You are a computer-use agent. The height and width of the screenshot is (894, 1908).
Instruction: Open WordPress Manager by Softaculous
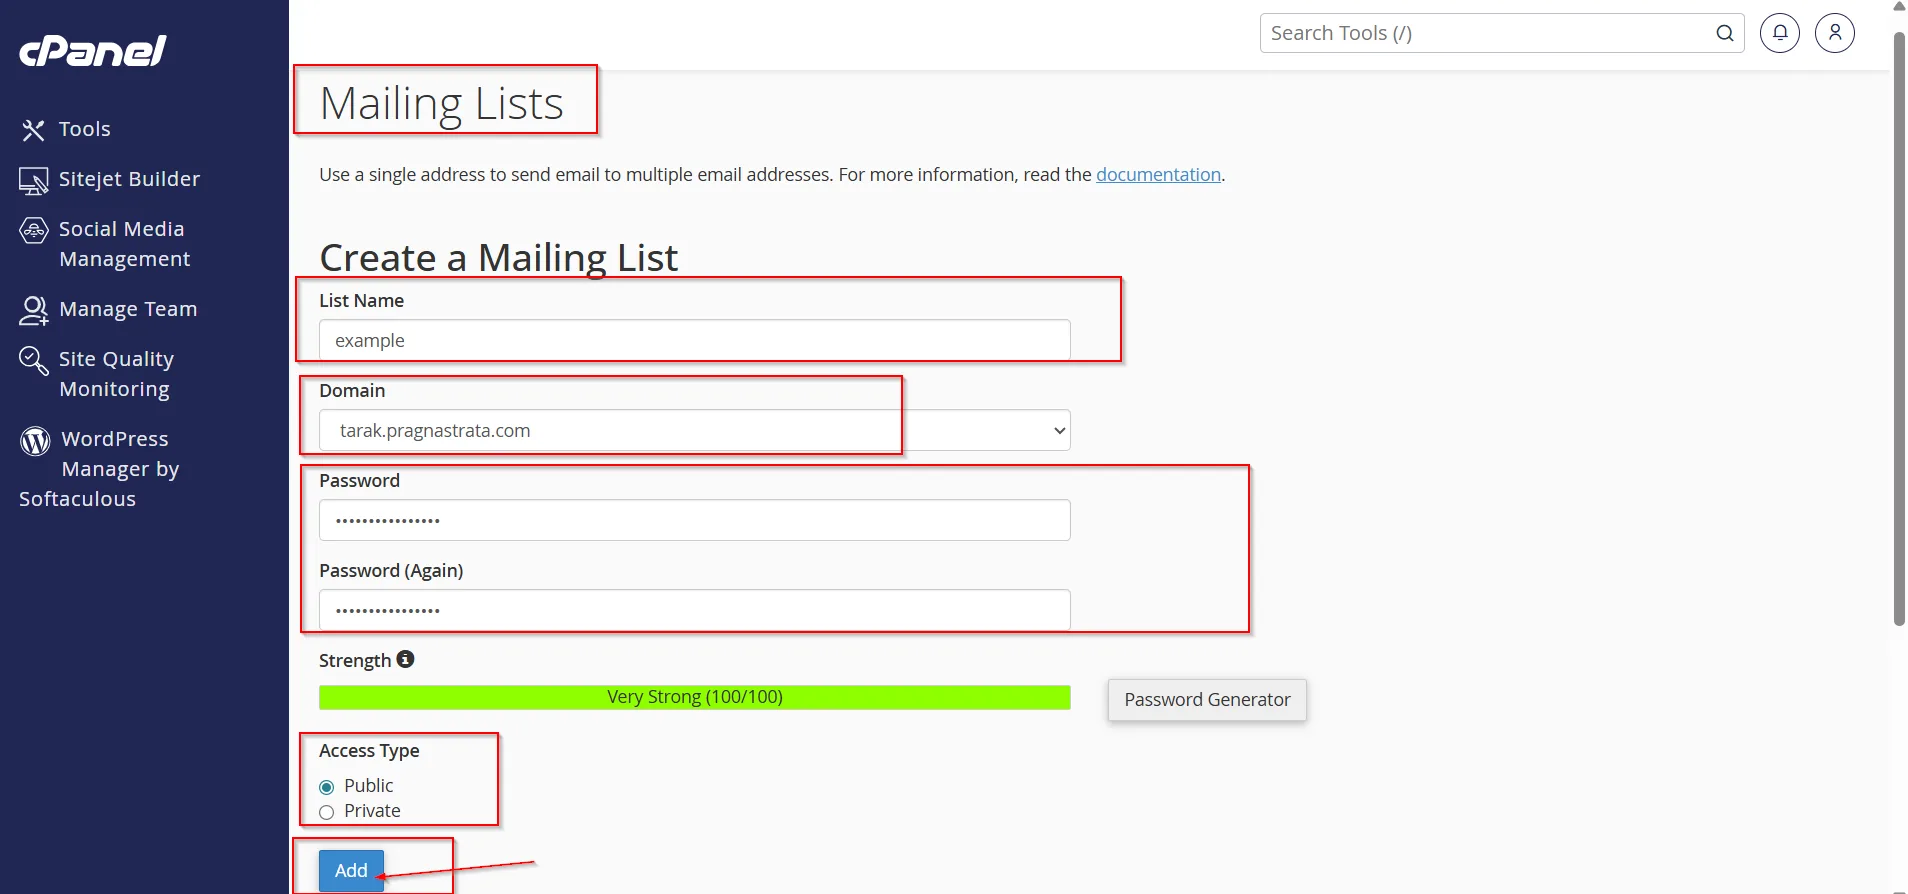tap(99, 469)
